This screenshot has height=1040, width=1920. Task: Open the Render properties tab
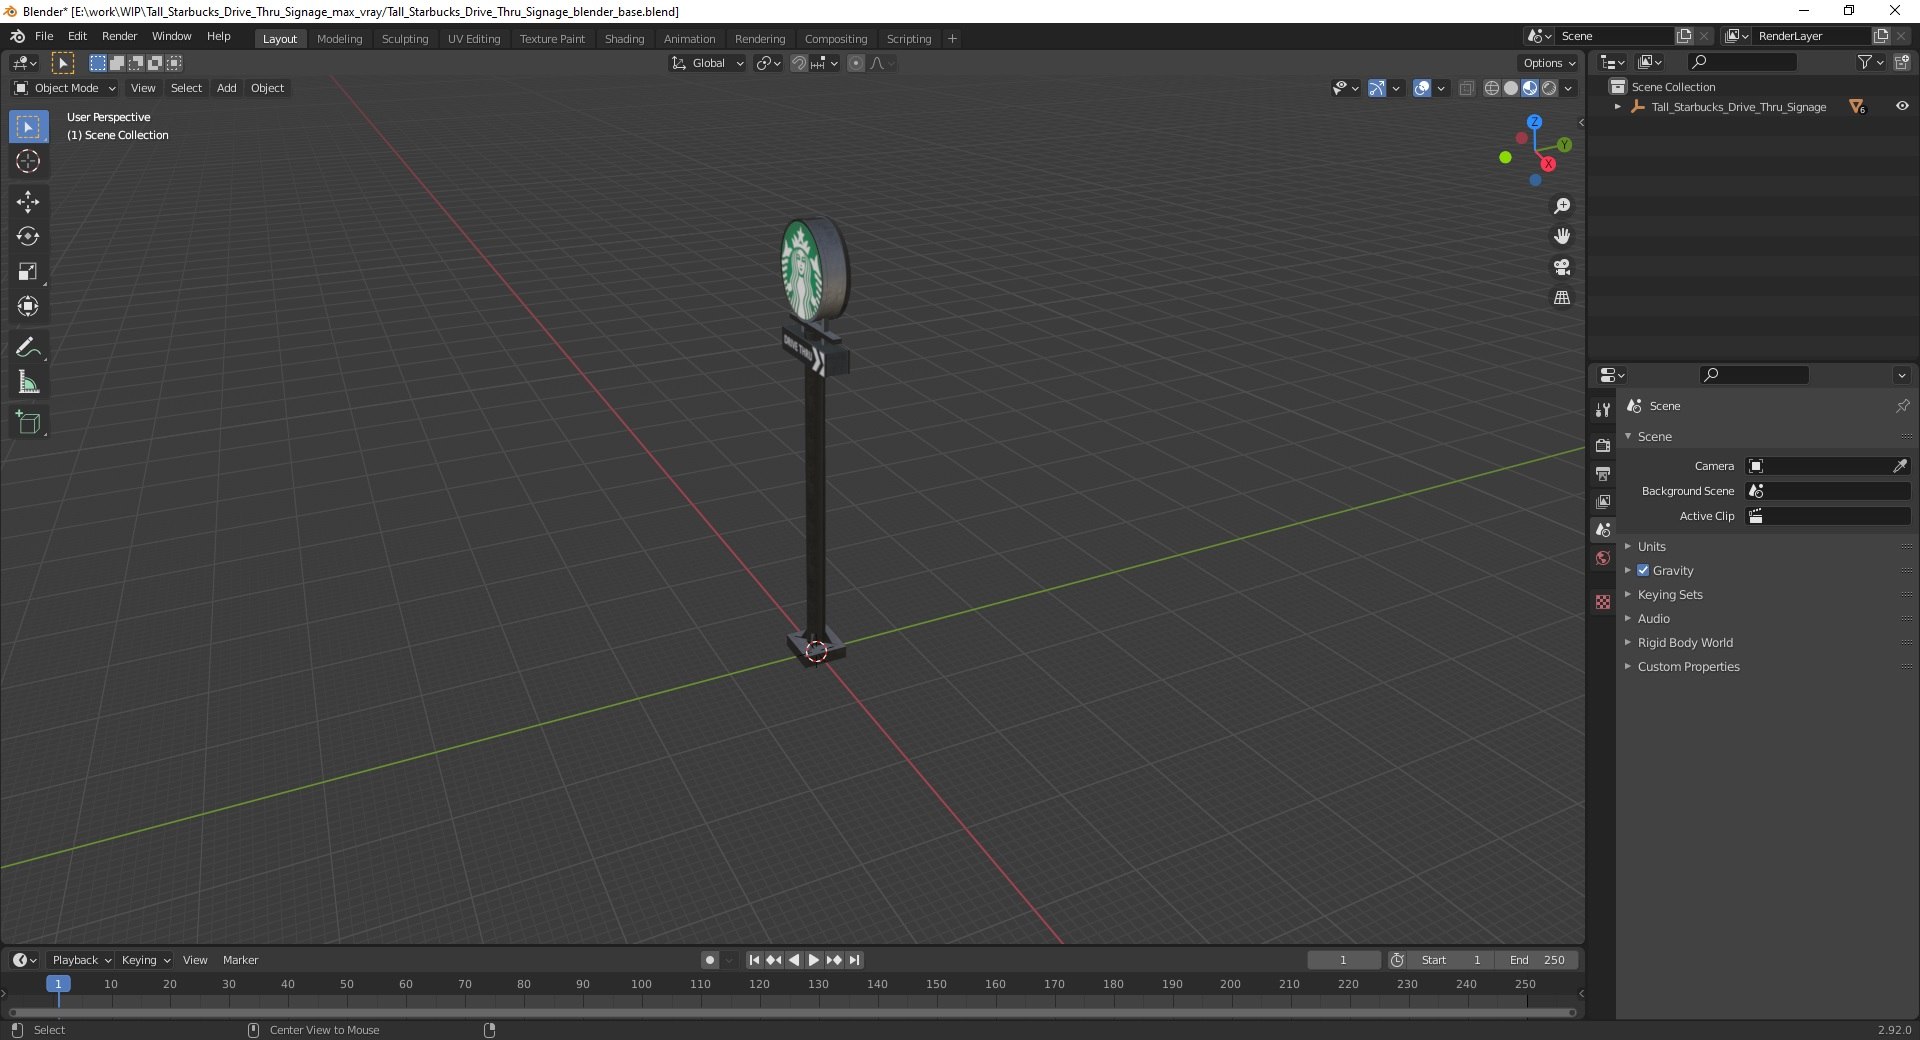click(x=1603, y=445)
